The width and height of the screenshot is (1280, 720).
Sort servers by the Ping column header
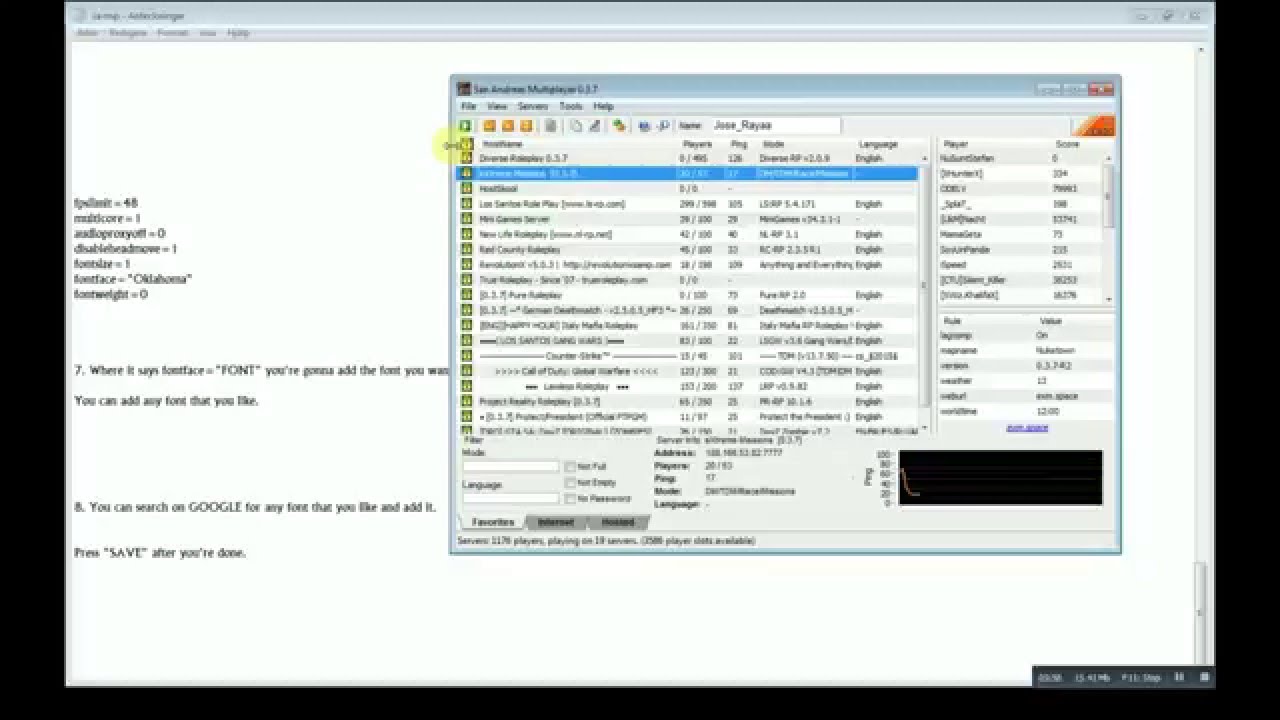point(741,144)
